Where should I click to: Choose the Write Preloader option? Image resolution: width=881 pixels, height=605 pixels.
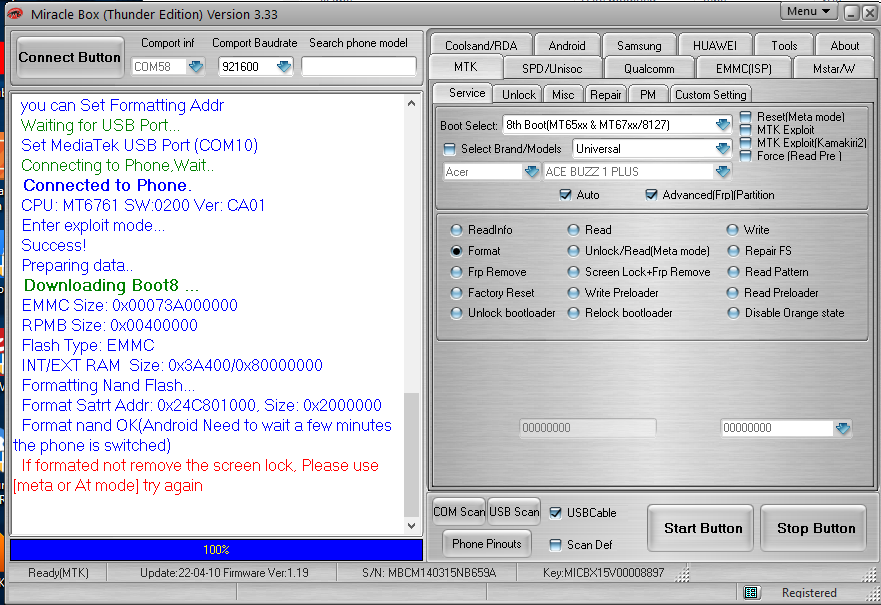click(x=573, y=293)
